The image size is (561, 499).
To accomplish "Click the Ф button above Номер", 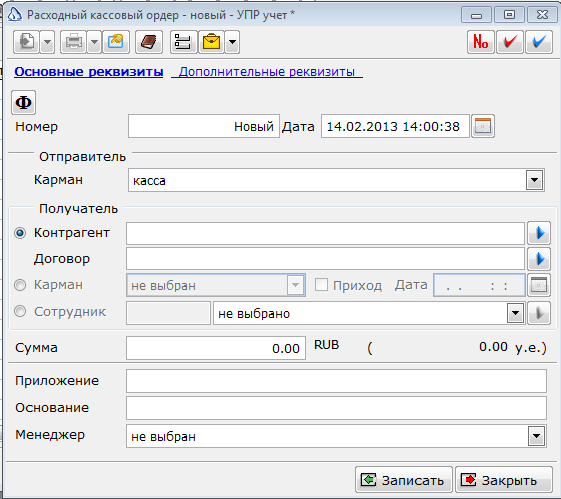I will click(x=24, y=103).
